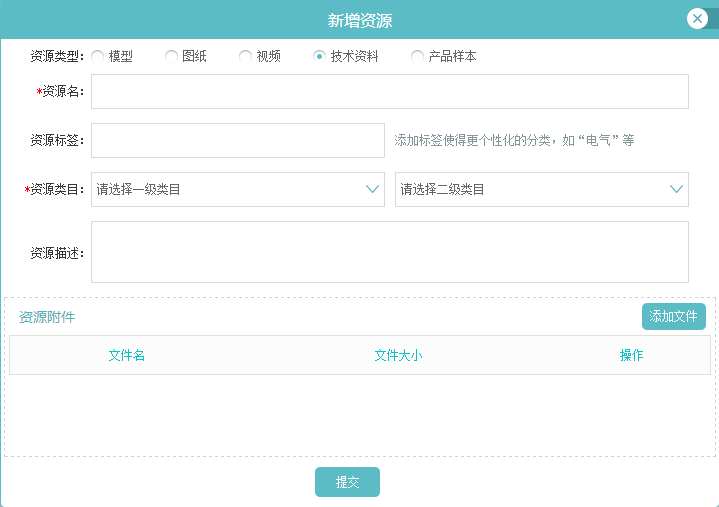Select the 技术资料 radio button
The image size is (719, 507).
pyautogui.click(x=319, y=56)
